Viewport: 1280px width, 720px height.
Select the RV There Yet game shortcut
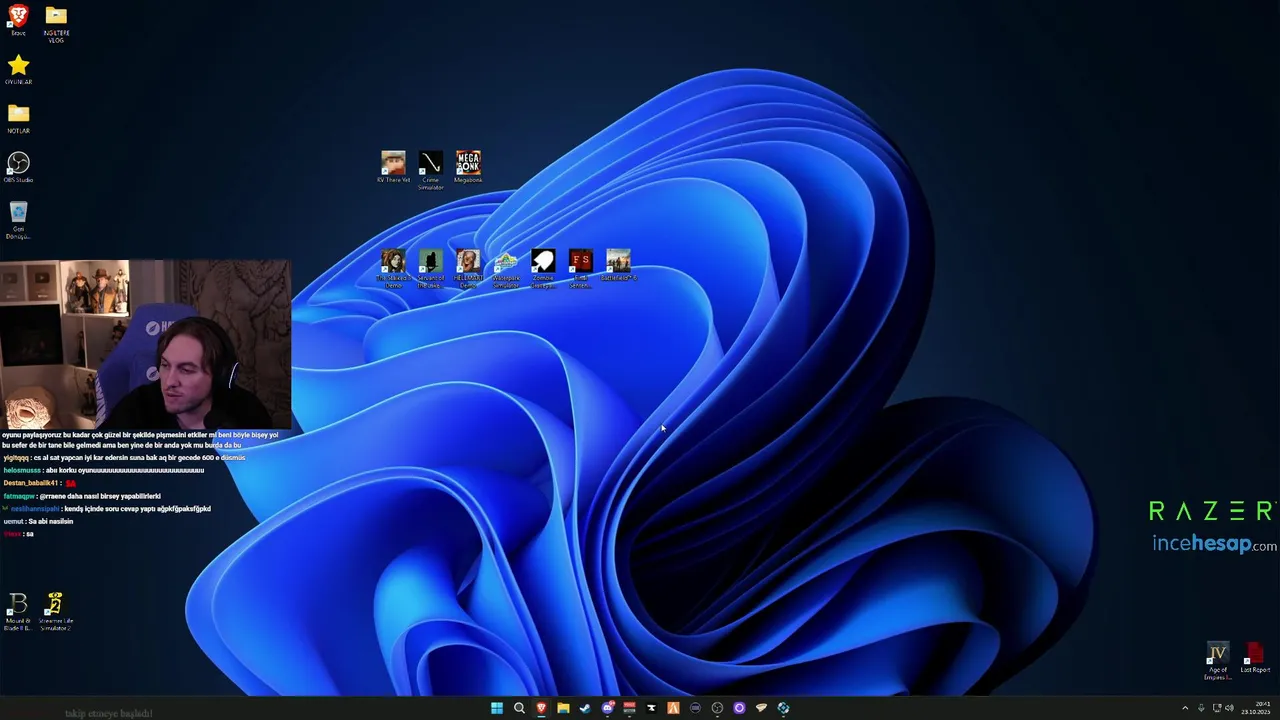tap(393, 167)
